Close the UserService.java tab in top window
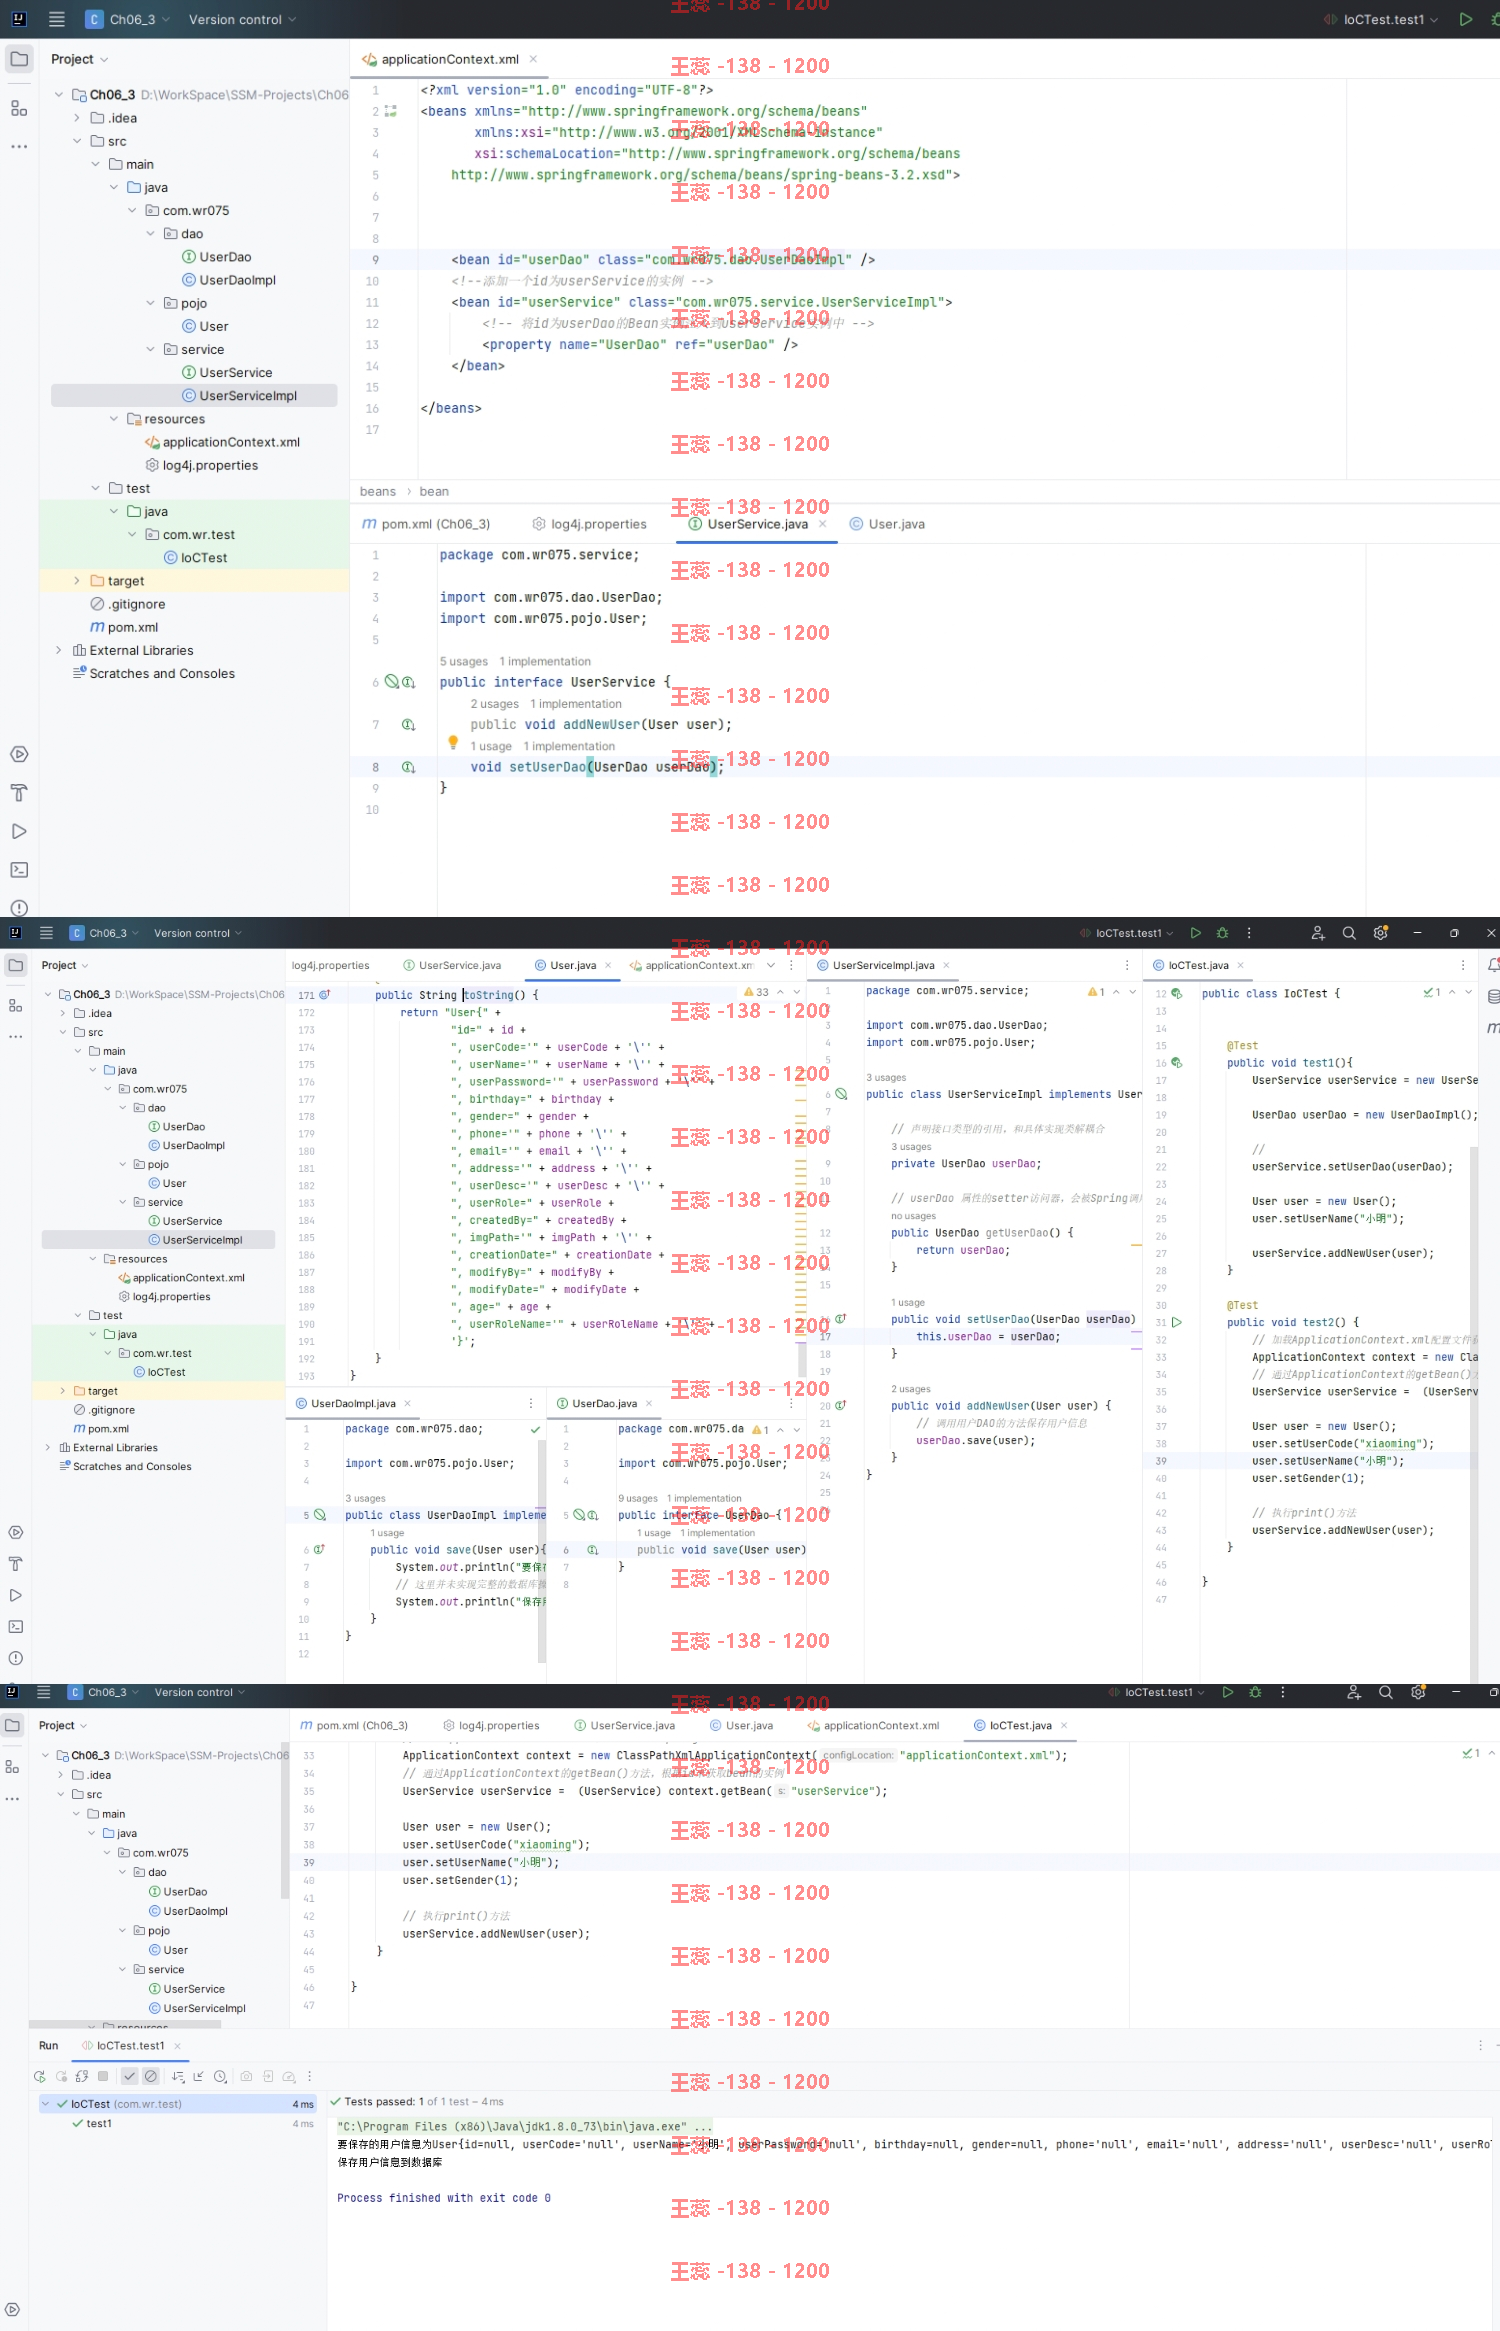Screen dimensions: 1500x2331 point(823,524)
